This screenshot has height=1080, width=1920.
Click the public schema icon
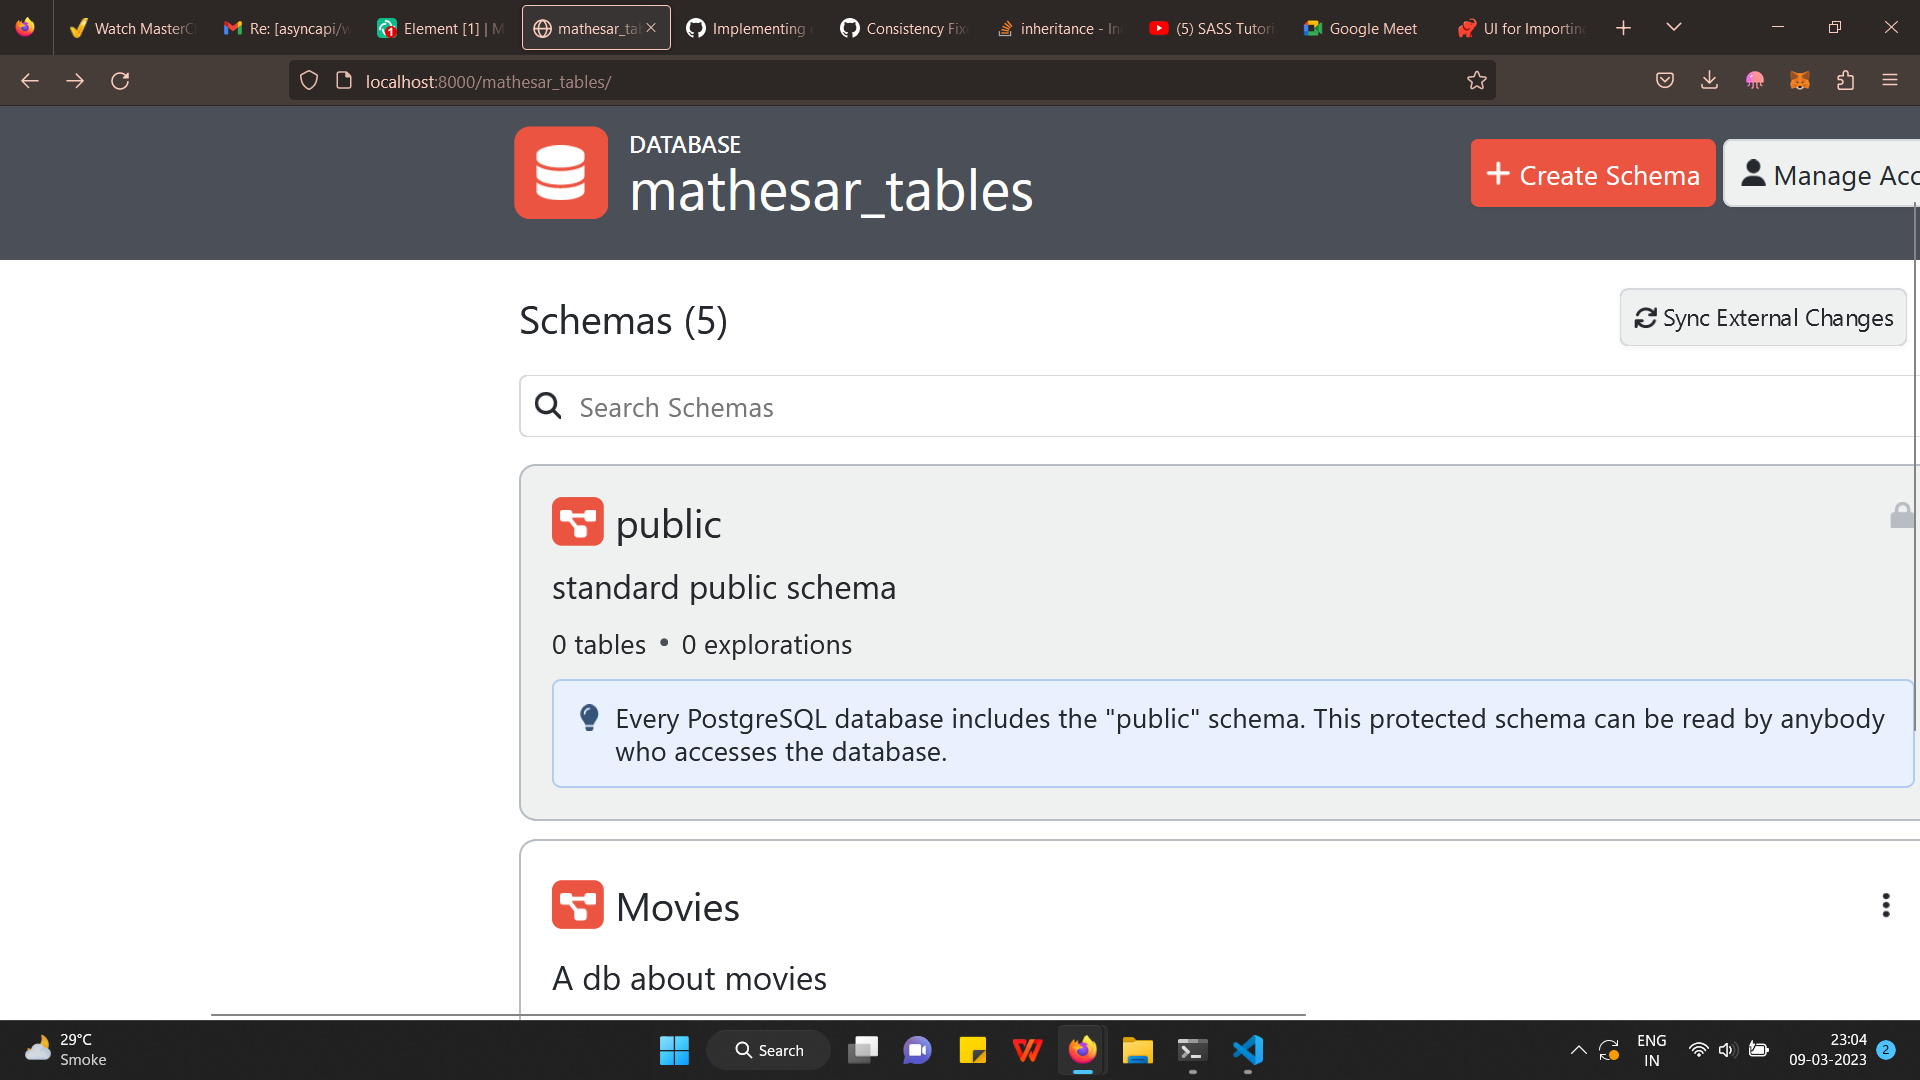[578, 521]
